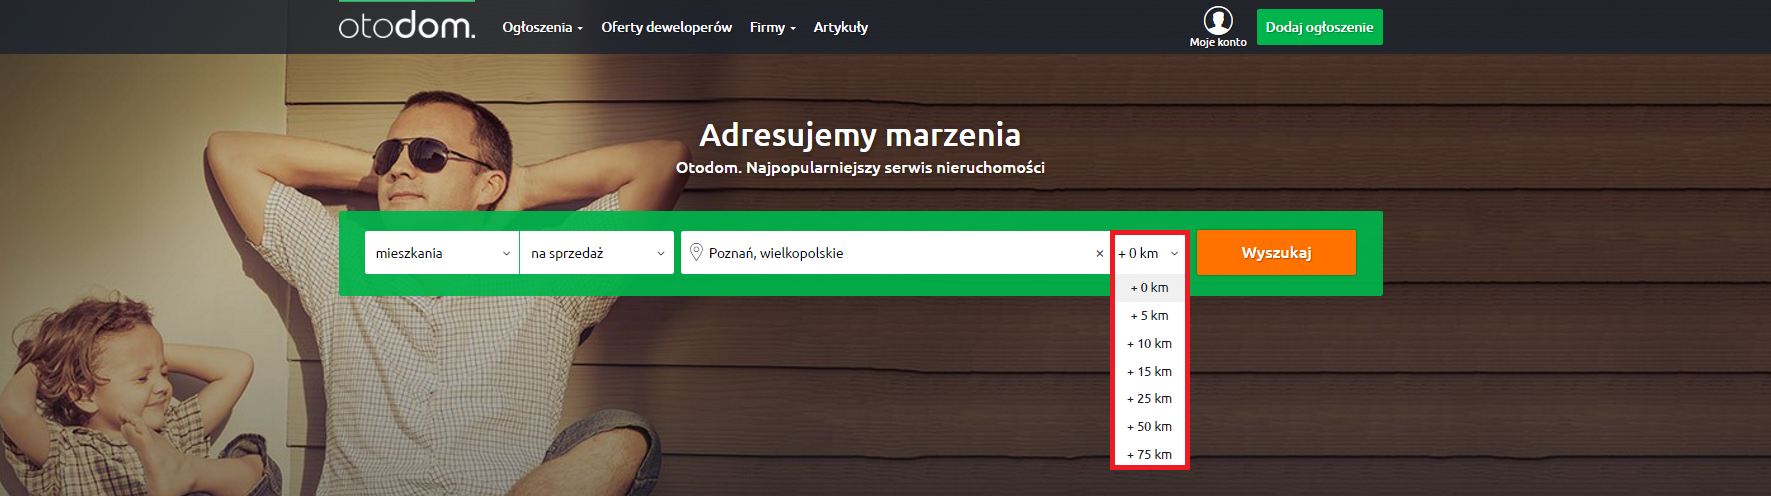This screenshot has height=496, width=1771.
Task: Expand the Firmy menu
Action: click(x=772, y=28)
